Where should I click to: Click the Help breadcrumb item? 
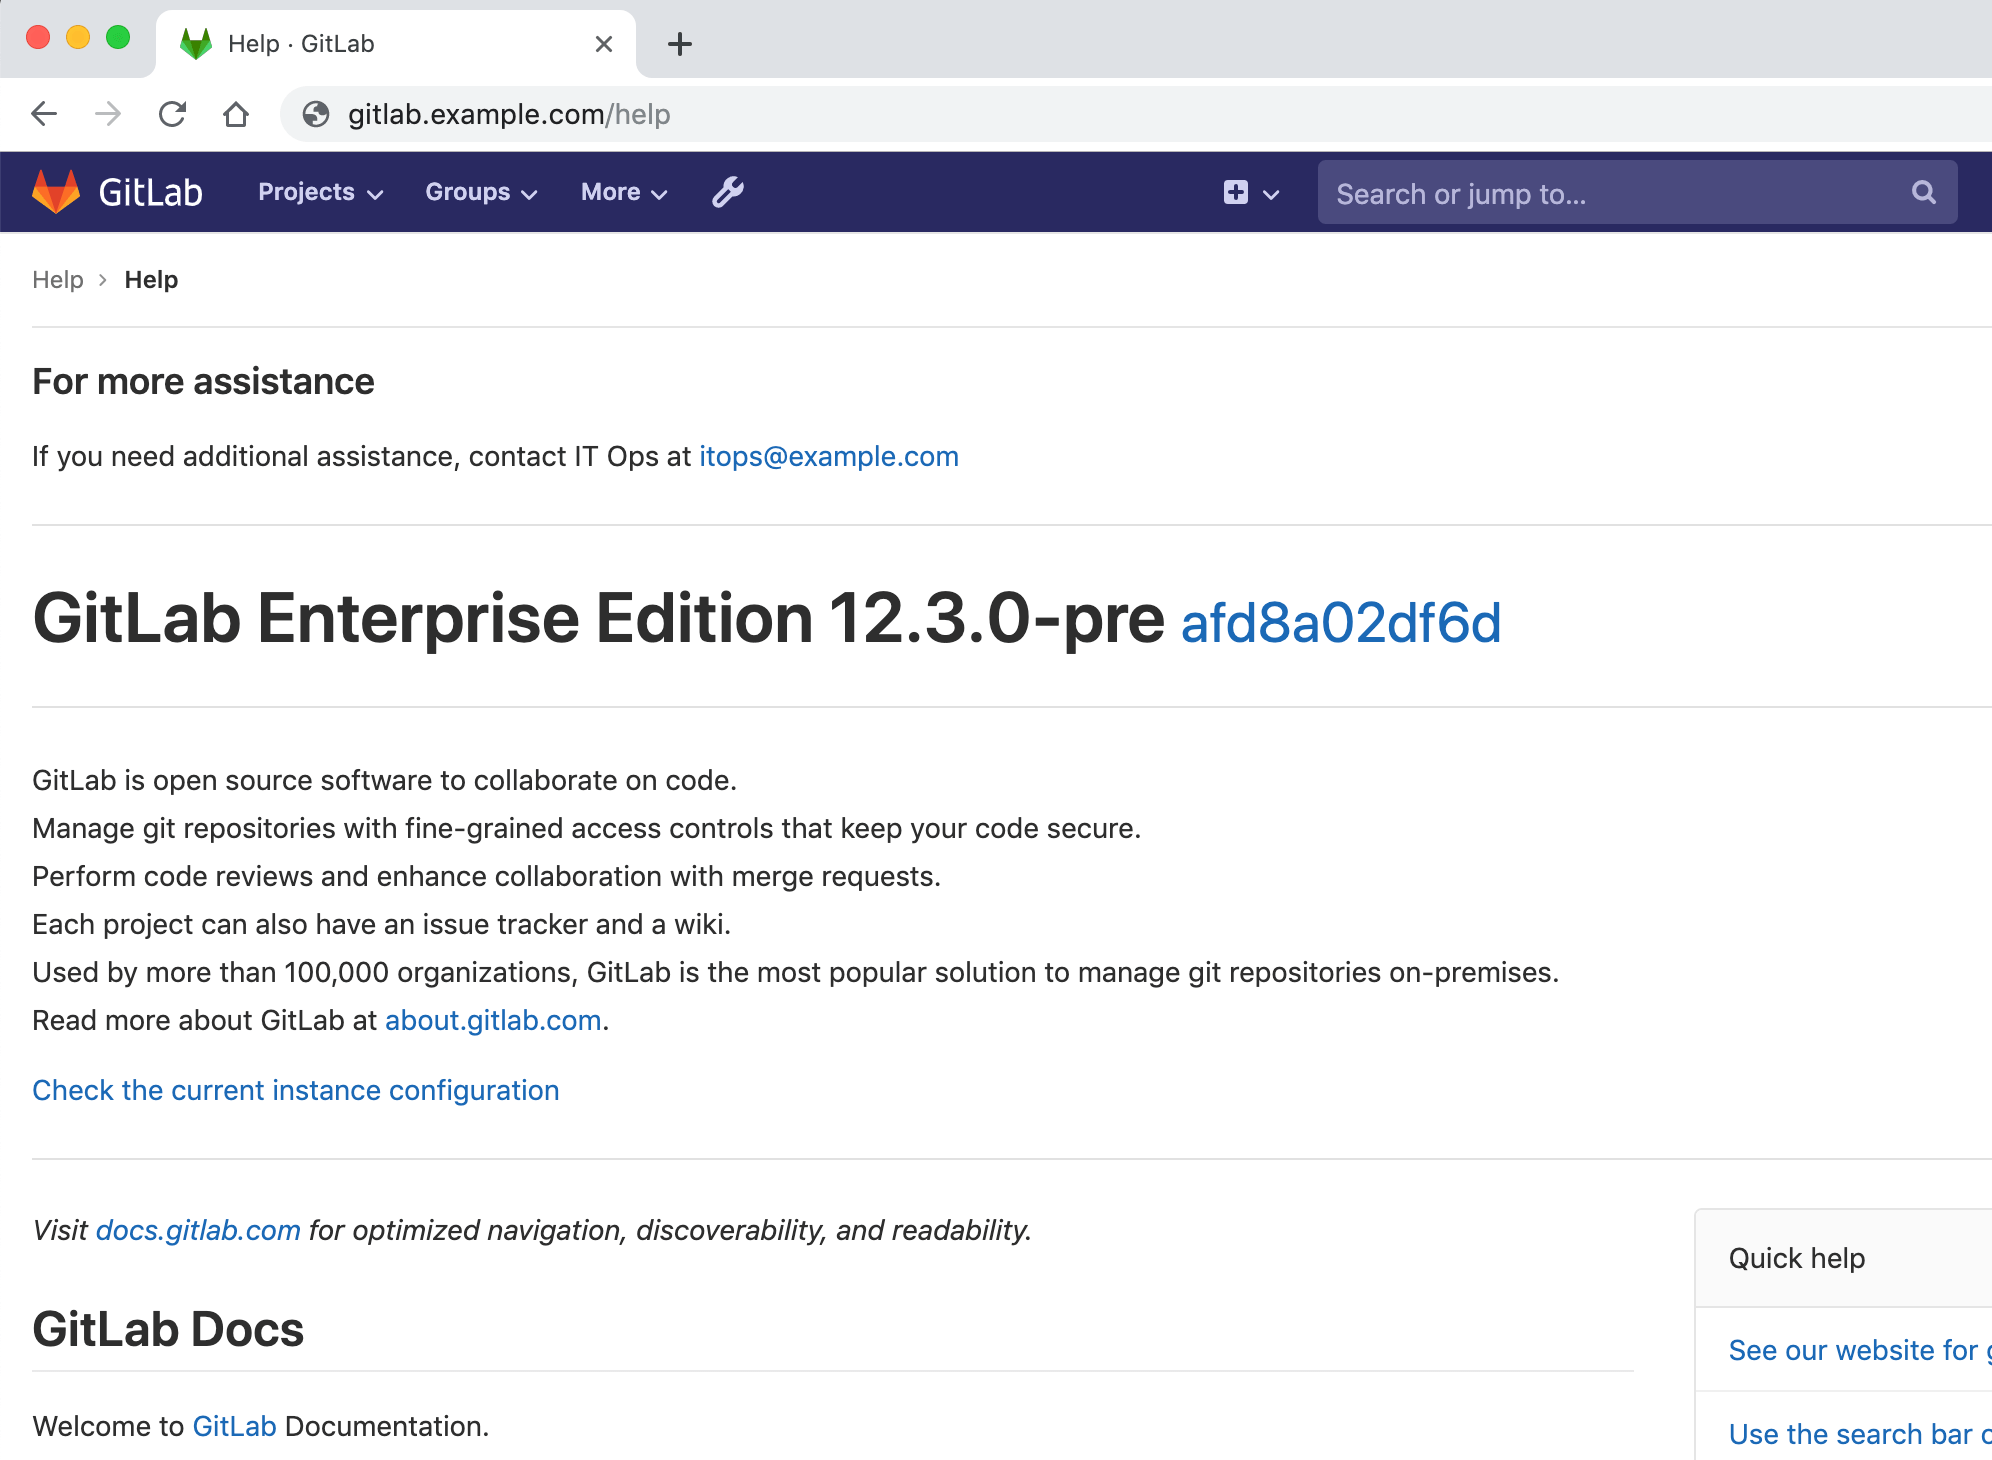(x=57, y=280)
